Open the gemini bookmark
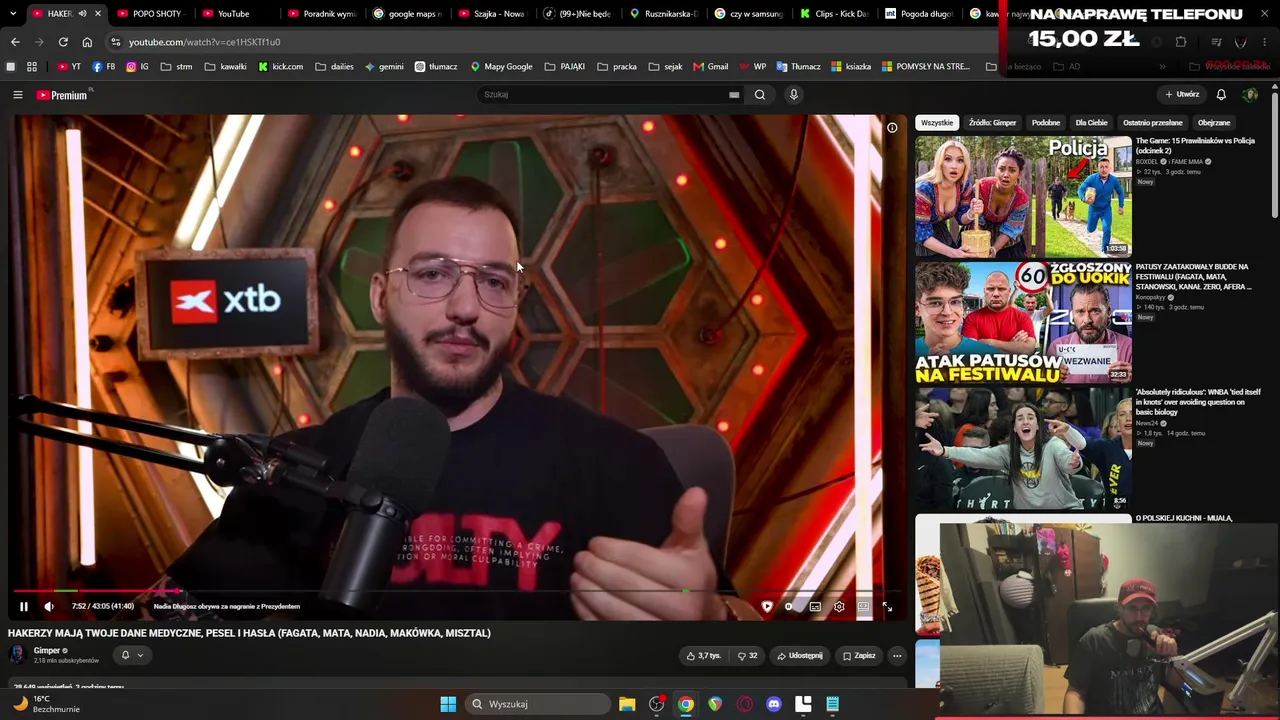Screen dimensions: 1280x720 pyautogui.click(x=384, y=67)
